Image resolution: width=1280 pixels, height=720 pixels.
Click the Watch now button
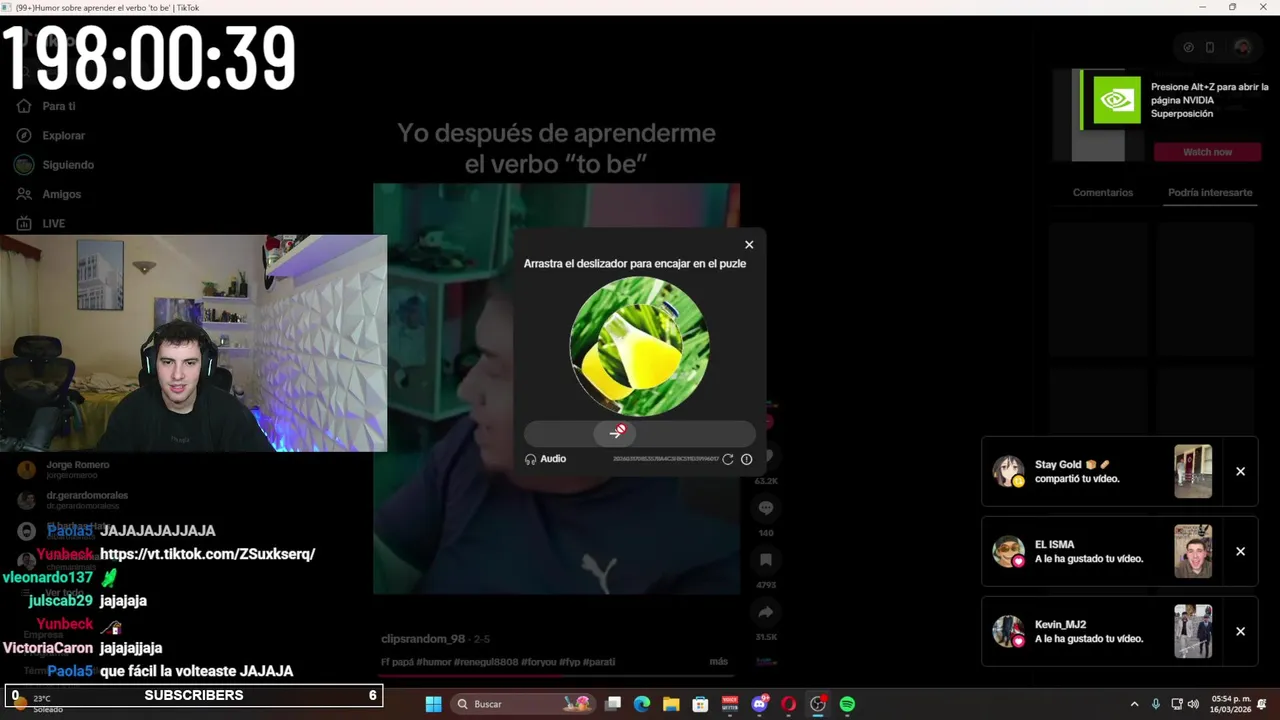tap(1207, 152)
